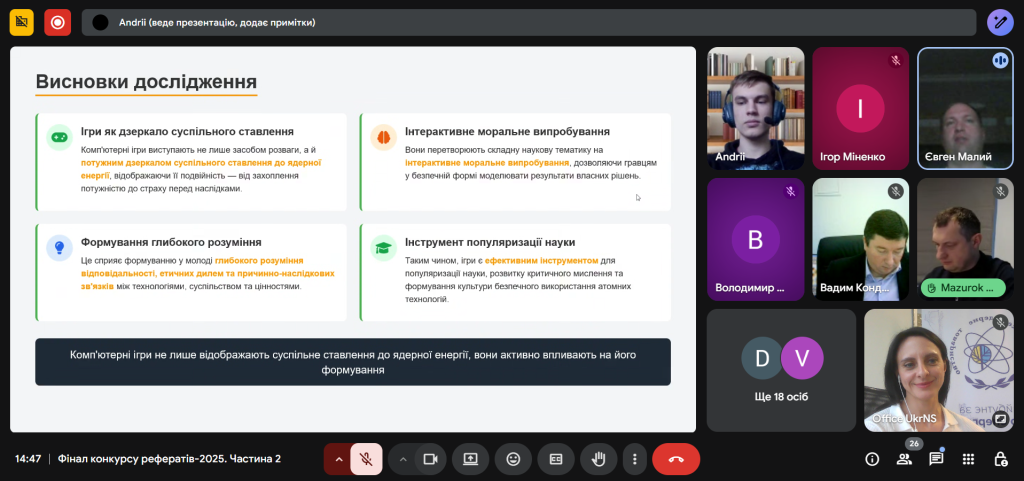Viewport: 1024px width, 481px height.
Task: Select Andrii's video thumbnail
Action: (755, 107)
